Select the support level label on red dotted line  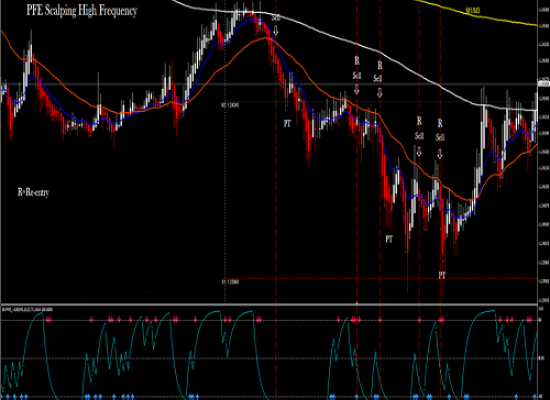[230, 282]
